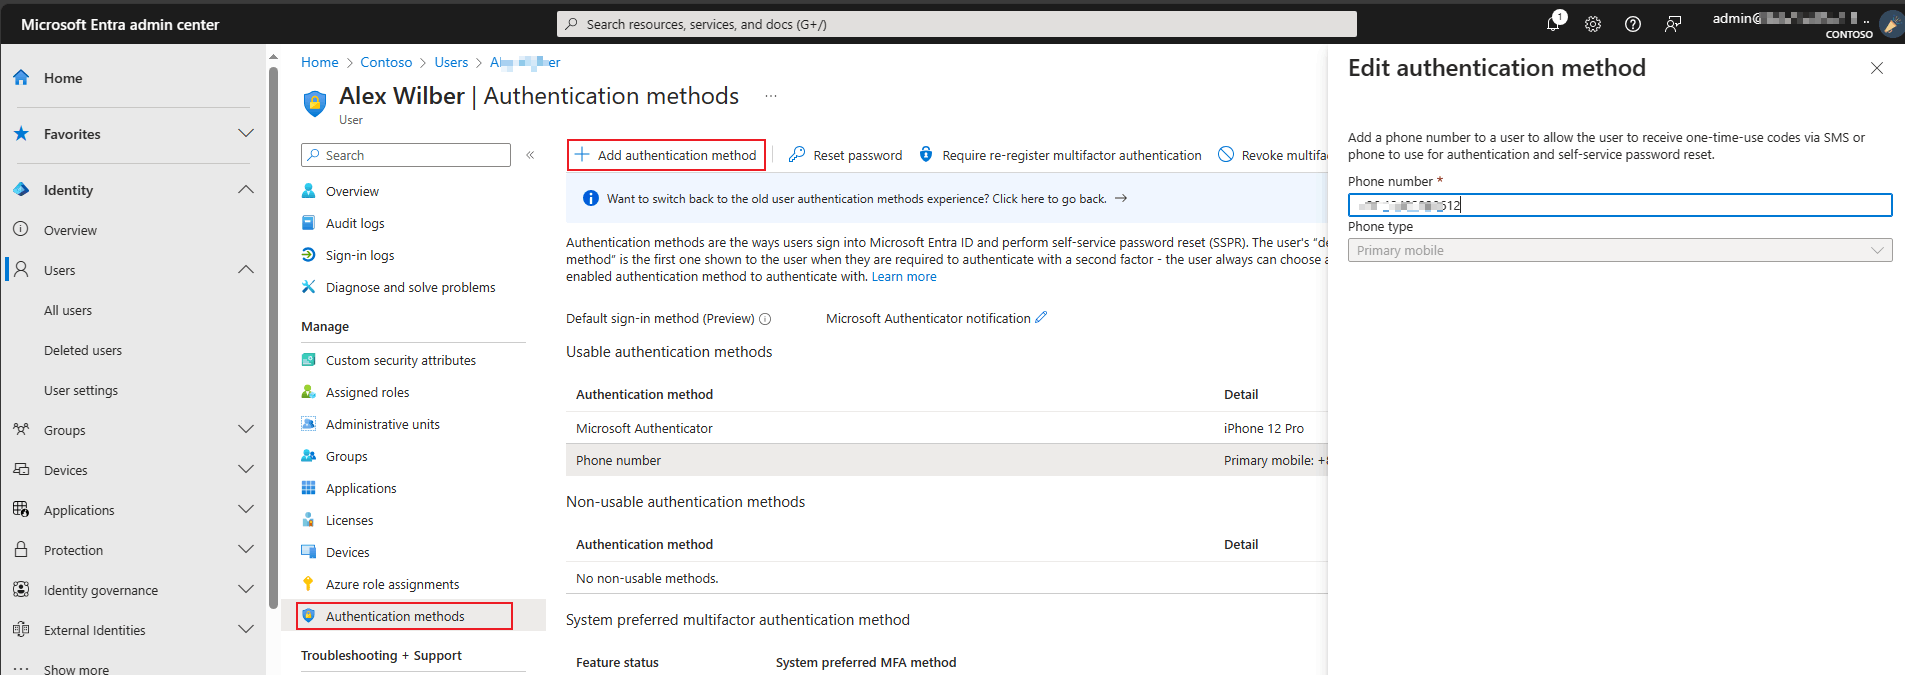Viewport: 1905px width, 675px height.
Task: Open the Phone type dropdown
Action: pyautogui.click(x=1620, y=250)
